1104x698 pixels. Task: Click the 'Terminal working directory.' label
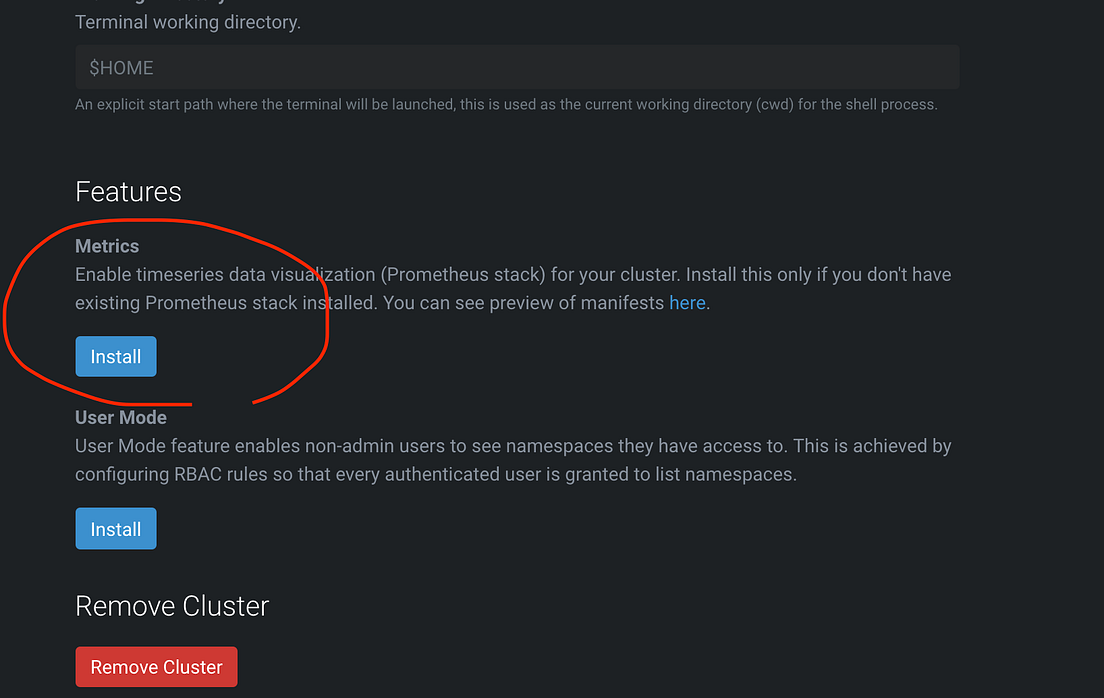(188, 23)
